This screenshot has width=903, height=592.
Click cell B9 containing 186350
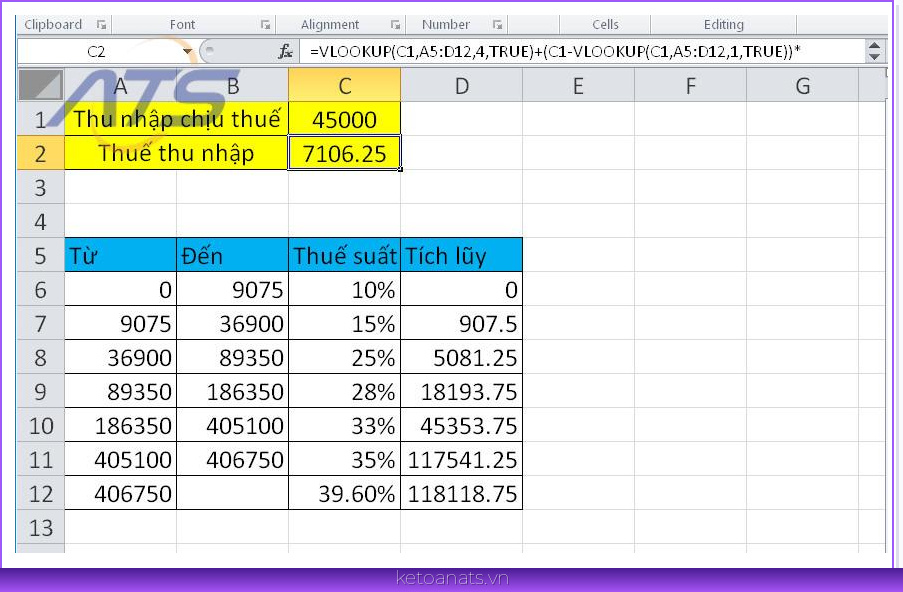(x=233, y=391)
